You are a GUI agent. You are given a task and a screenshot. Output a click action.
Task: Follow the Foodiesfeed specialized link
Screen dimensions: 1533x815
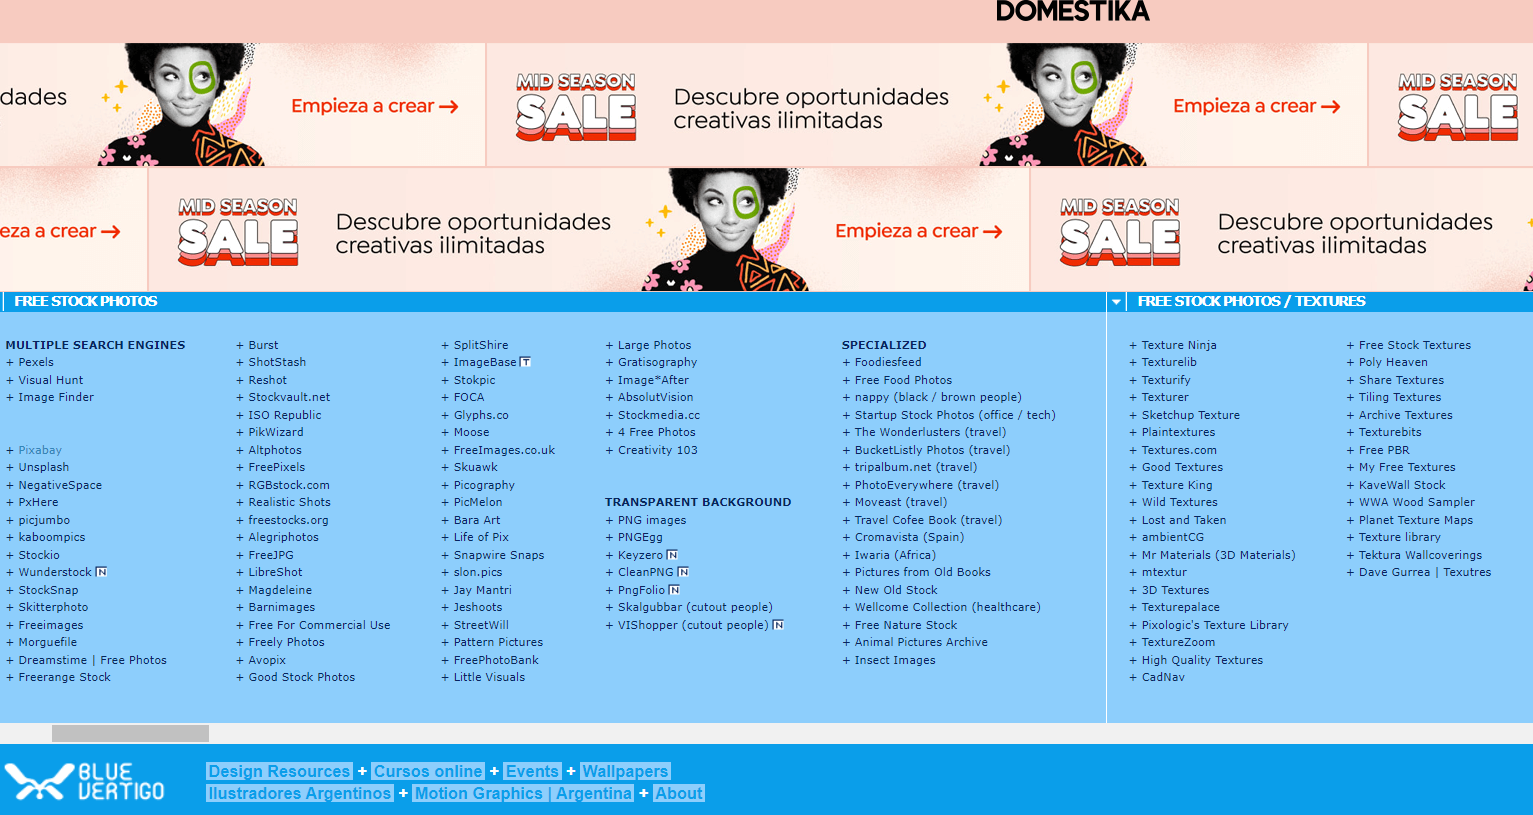click(x=888, y=362)
